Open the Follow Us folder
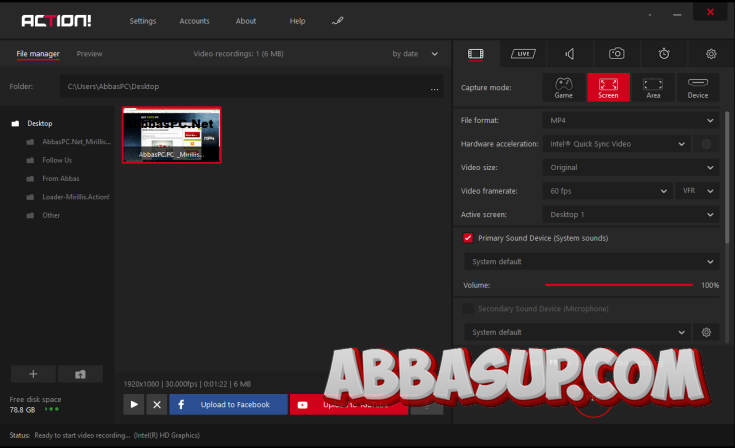 click(57, 160)
